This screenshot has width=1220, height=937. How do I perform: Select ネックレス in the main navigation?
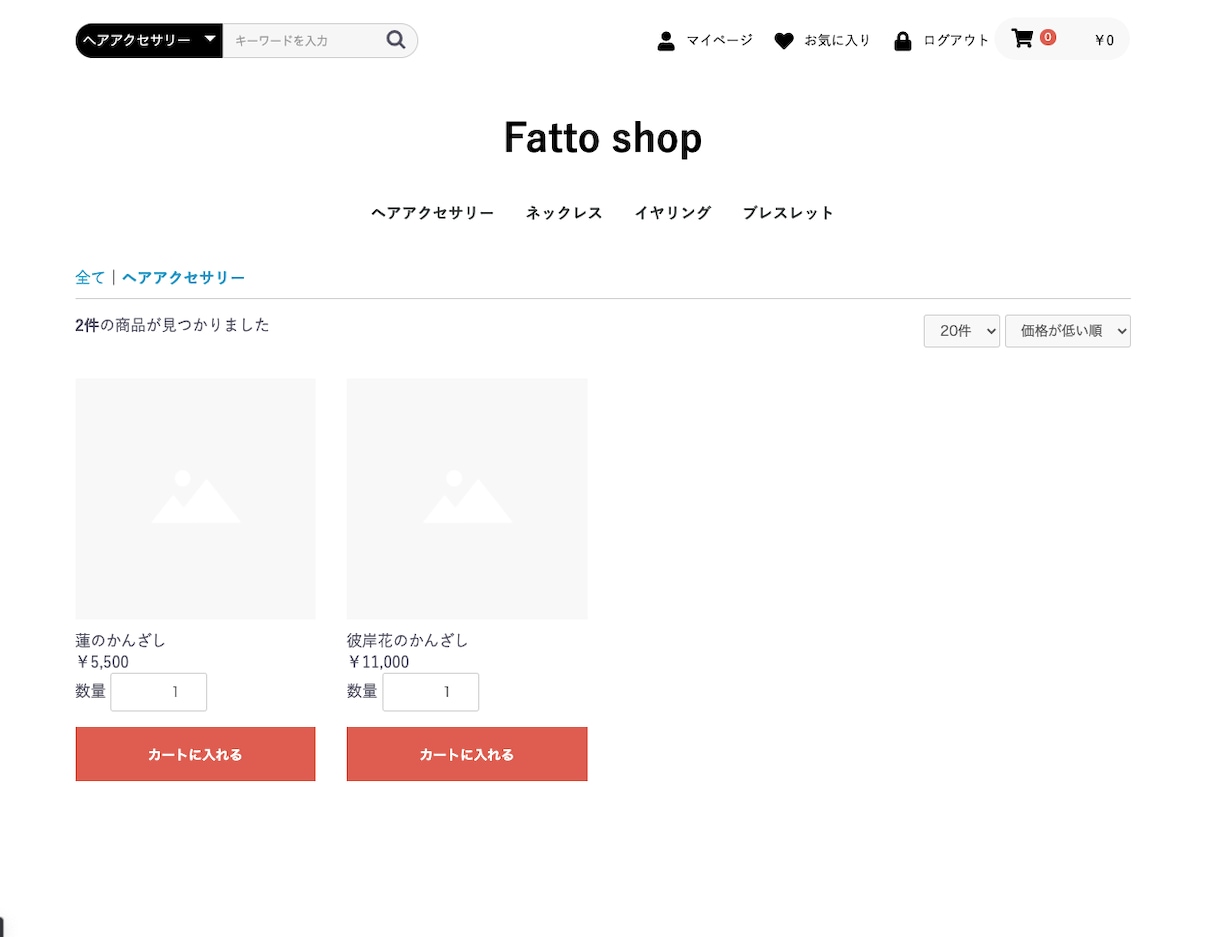[564, 213]
